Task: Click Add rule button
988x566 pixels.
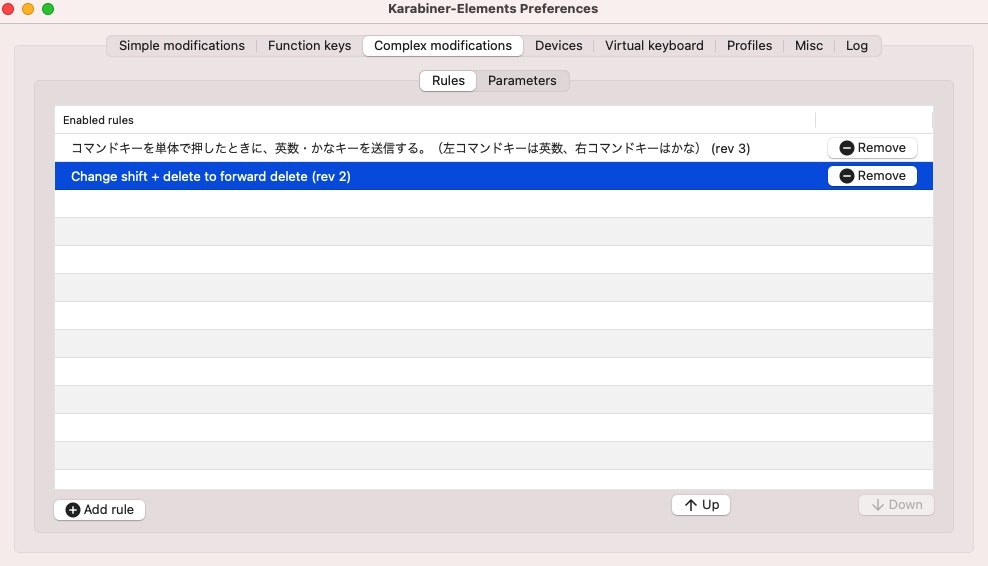Action: click(x=100, y=510)
